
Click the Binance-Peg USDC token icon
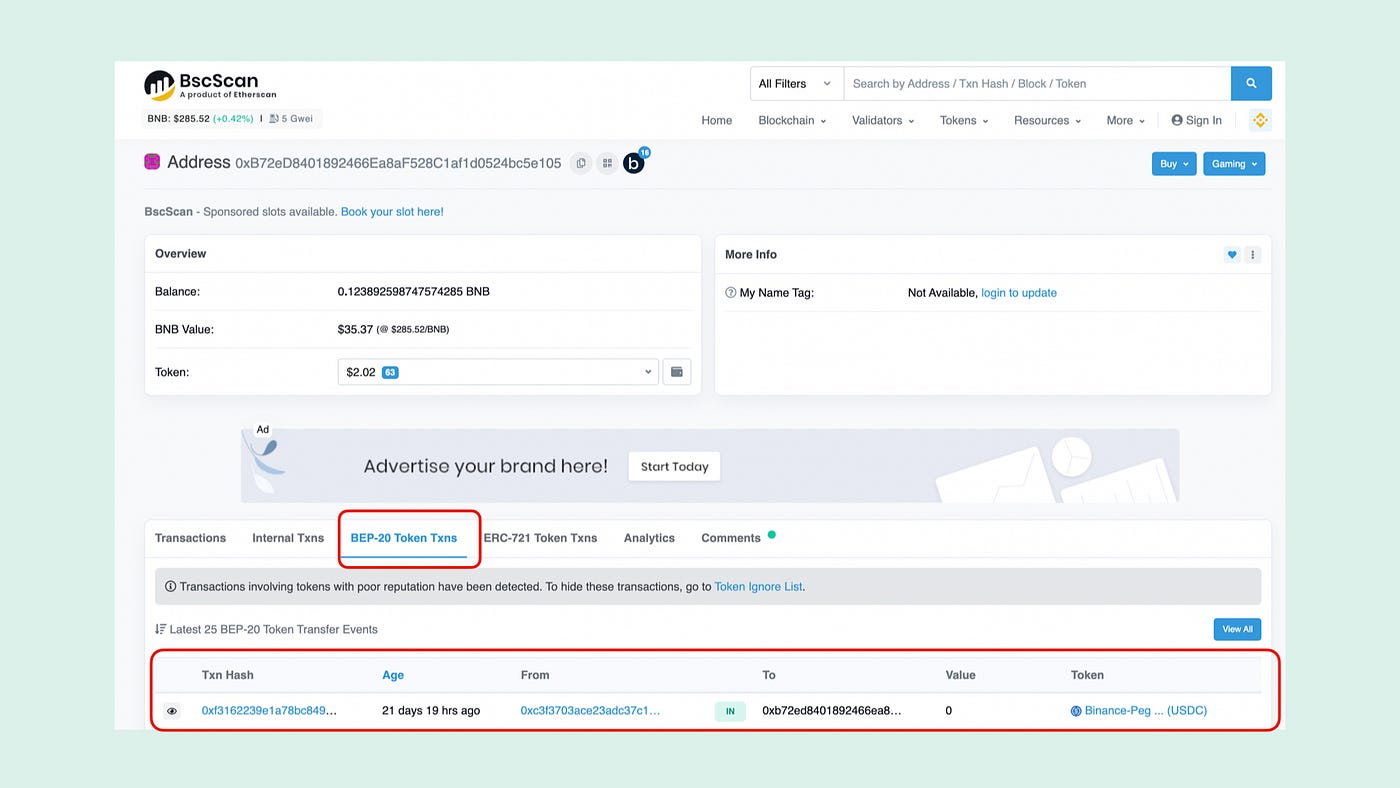tap(1076, 711)
